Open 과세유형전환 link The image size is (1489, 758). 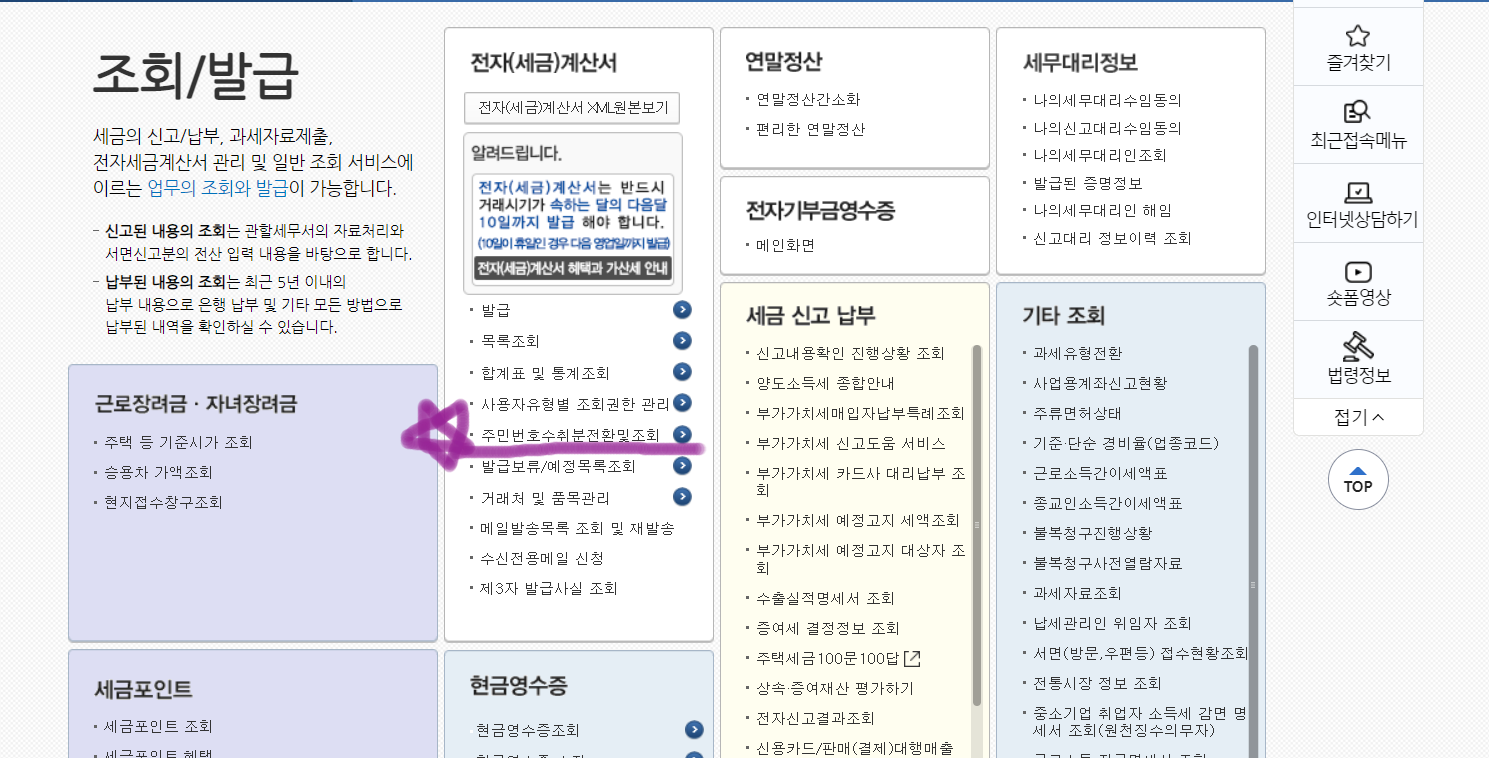click(1078, 353)
